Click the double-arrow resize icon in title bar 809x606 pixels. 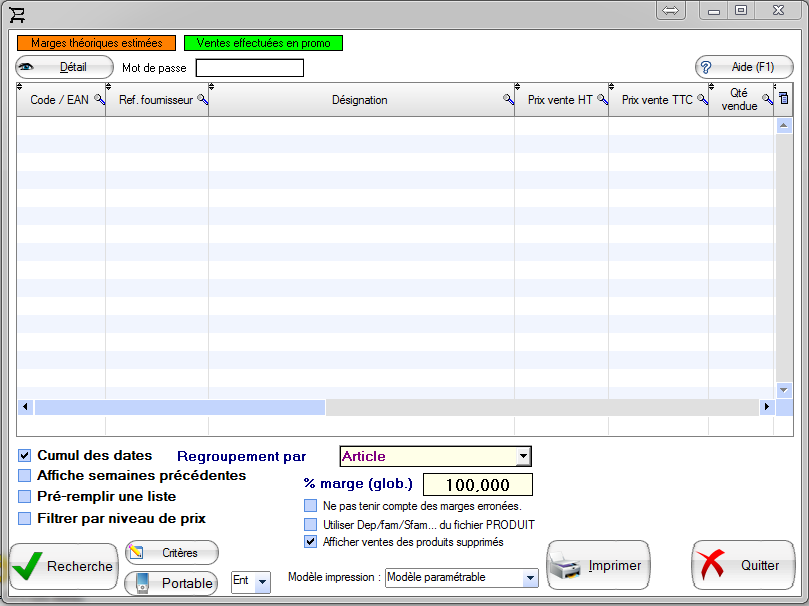pos(671,10)
